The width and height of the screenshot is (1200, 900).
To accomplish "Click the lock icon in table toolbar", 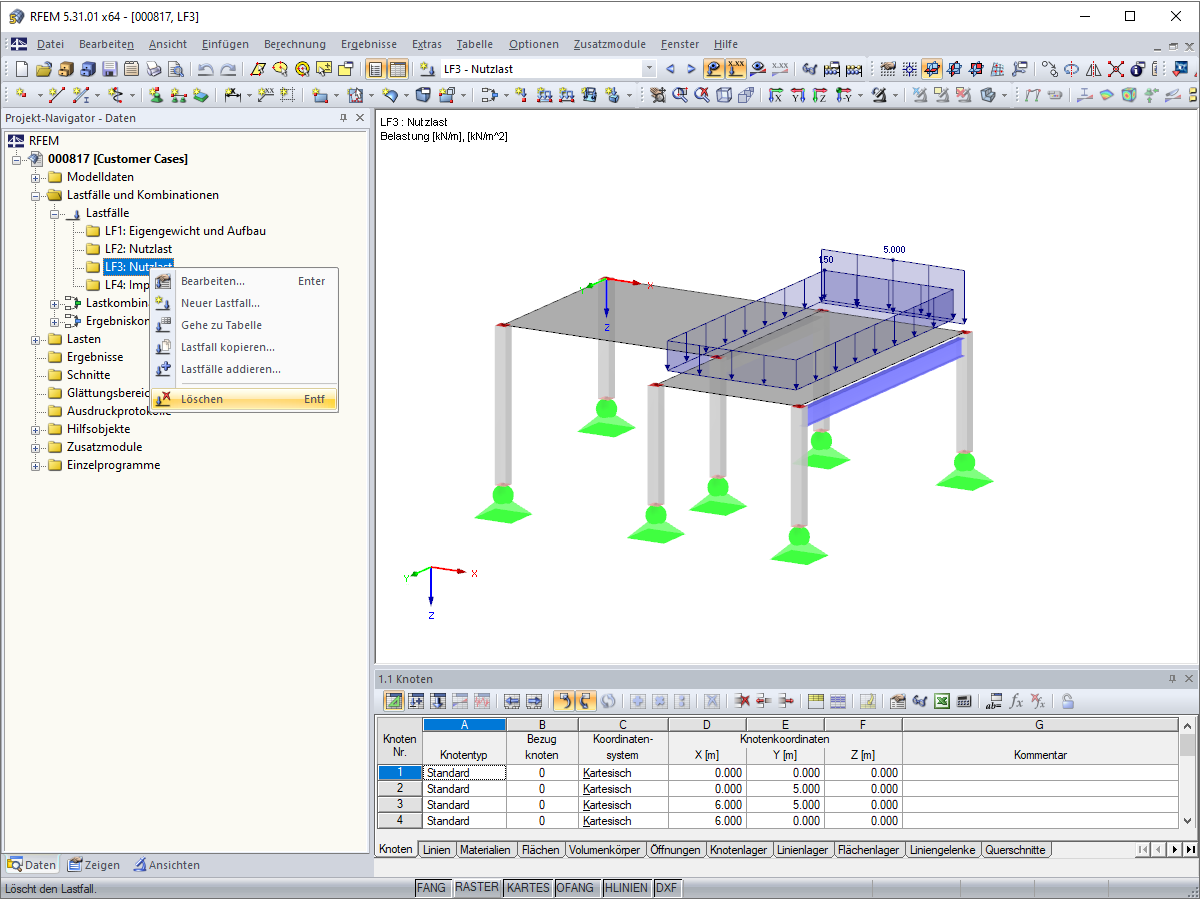I will pos(1068,701).
